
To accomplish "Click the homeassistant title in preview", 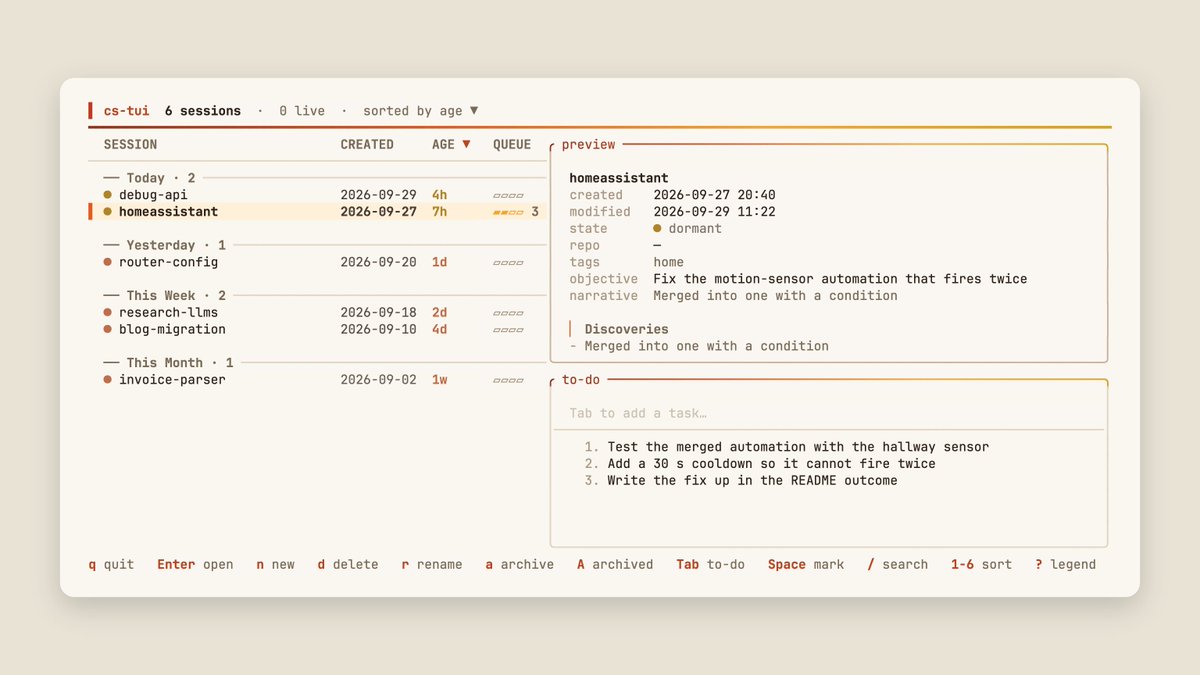I will (619, 178).
